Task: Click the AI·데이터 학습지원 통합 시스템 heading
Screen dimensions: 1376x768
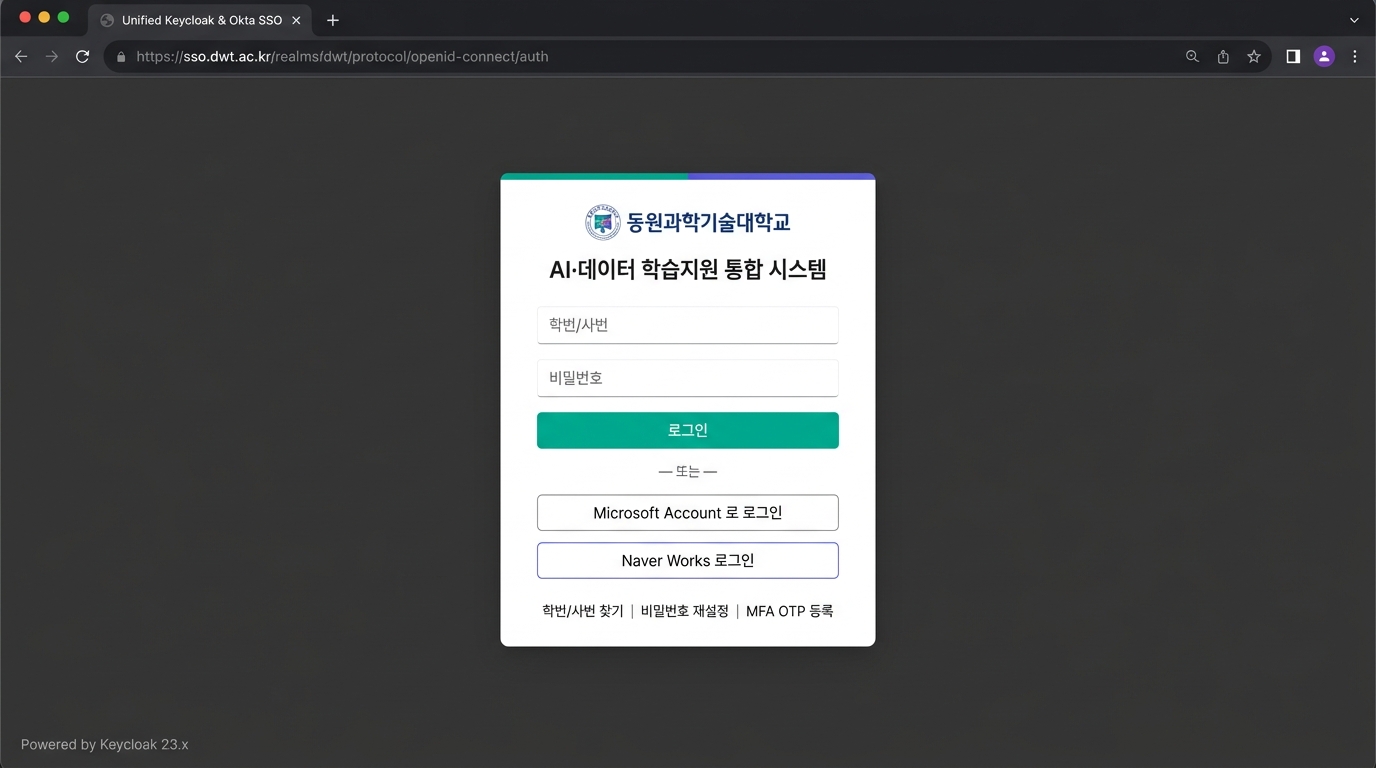Action: [688, 269]
